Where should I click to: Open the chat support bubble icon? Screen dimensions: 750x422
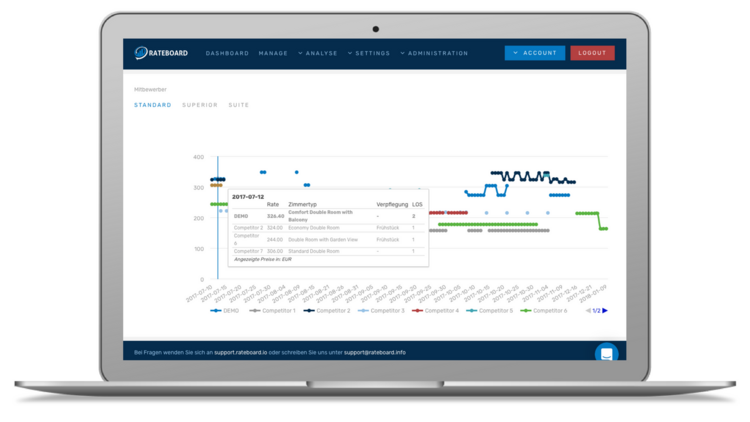[607, 354]
